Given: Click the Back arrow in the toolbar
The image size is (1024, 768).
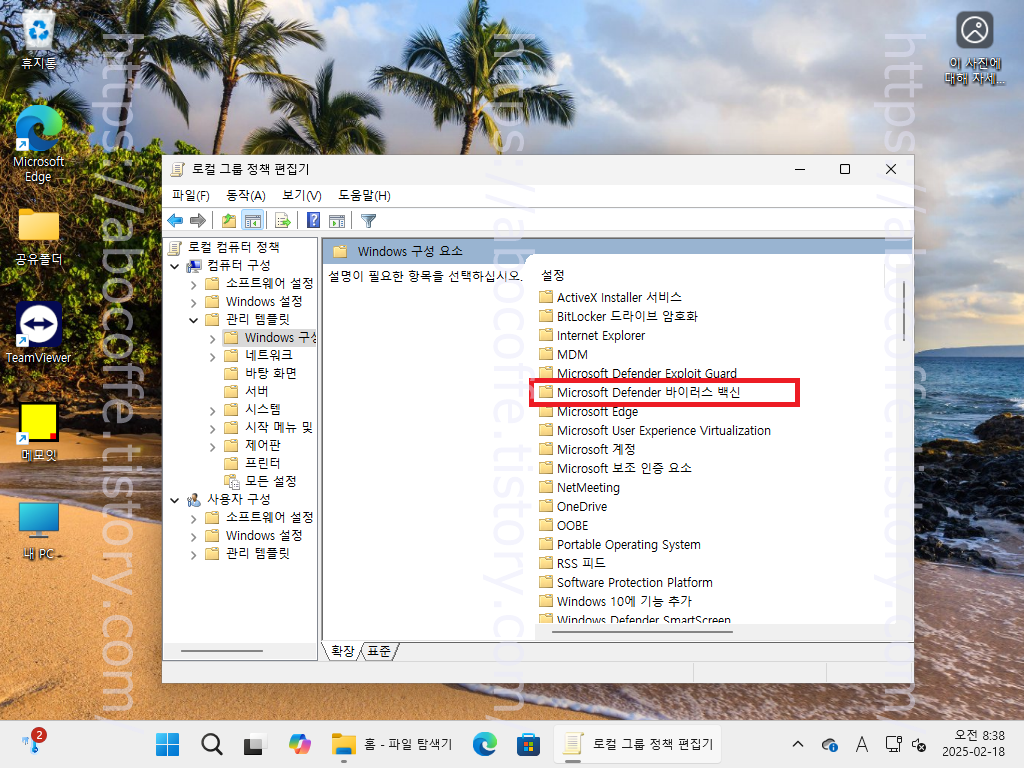Looking at the screenshot, I should click(175, 221).
